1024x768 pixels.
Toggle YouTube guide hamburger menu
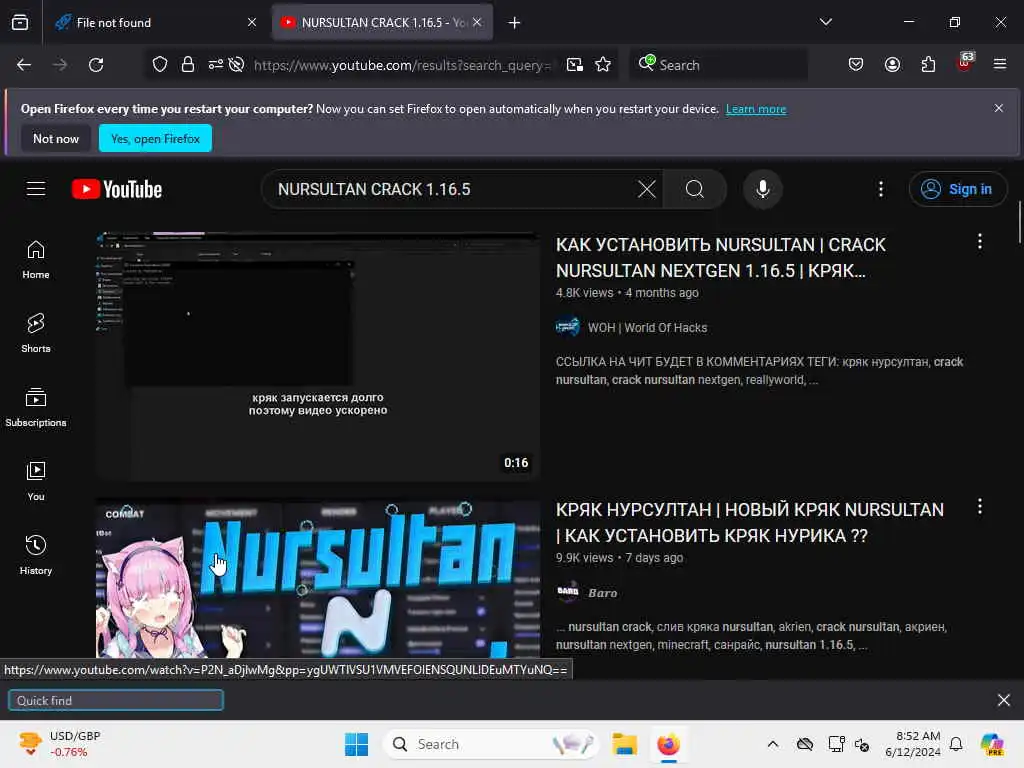(36, 189)
